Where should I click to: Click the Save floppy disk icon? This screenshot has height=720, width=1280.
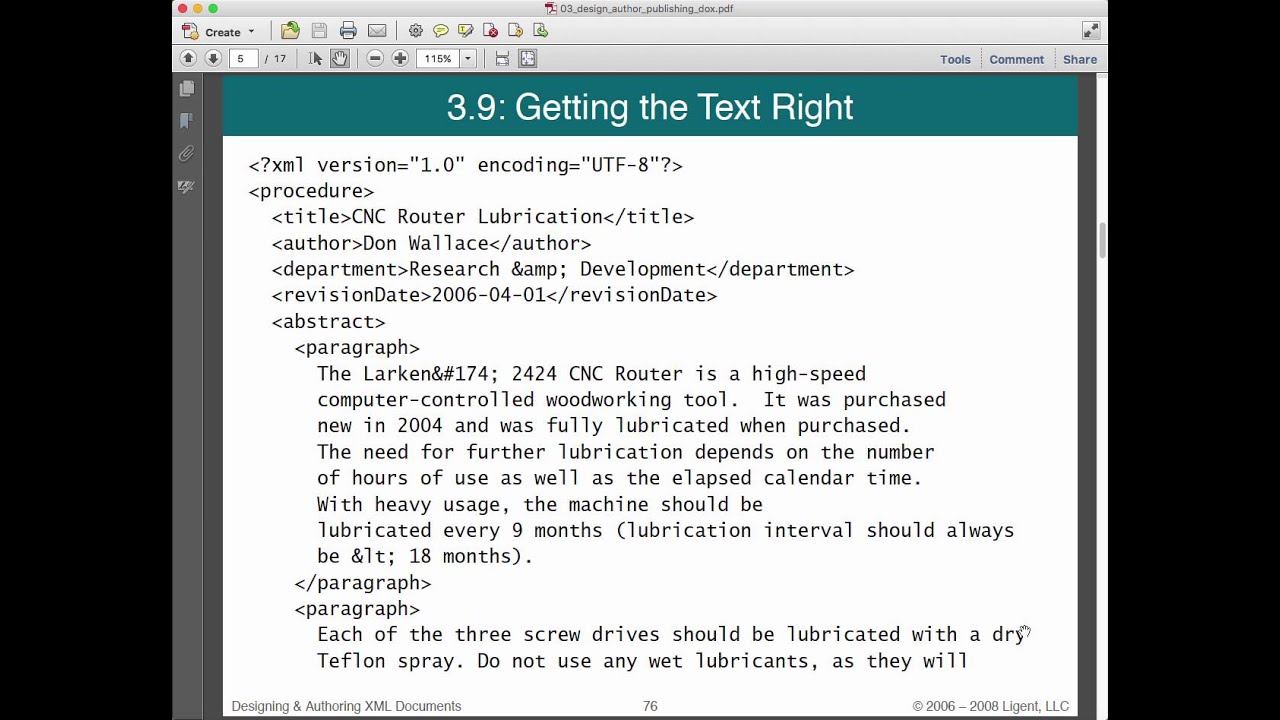pyautogui.click(x=319, y=31)
